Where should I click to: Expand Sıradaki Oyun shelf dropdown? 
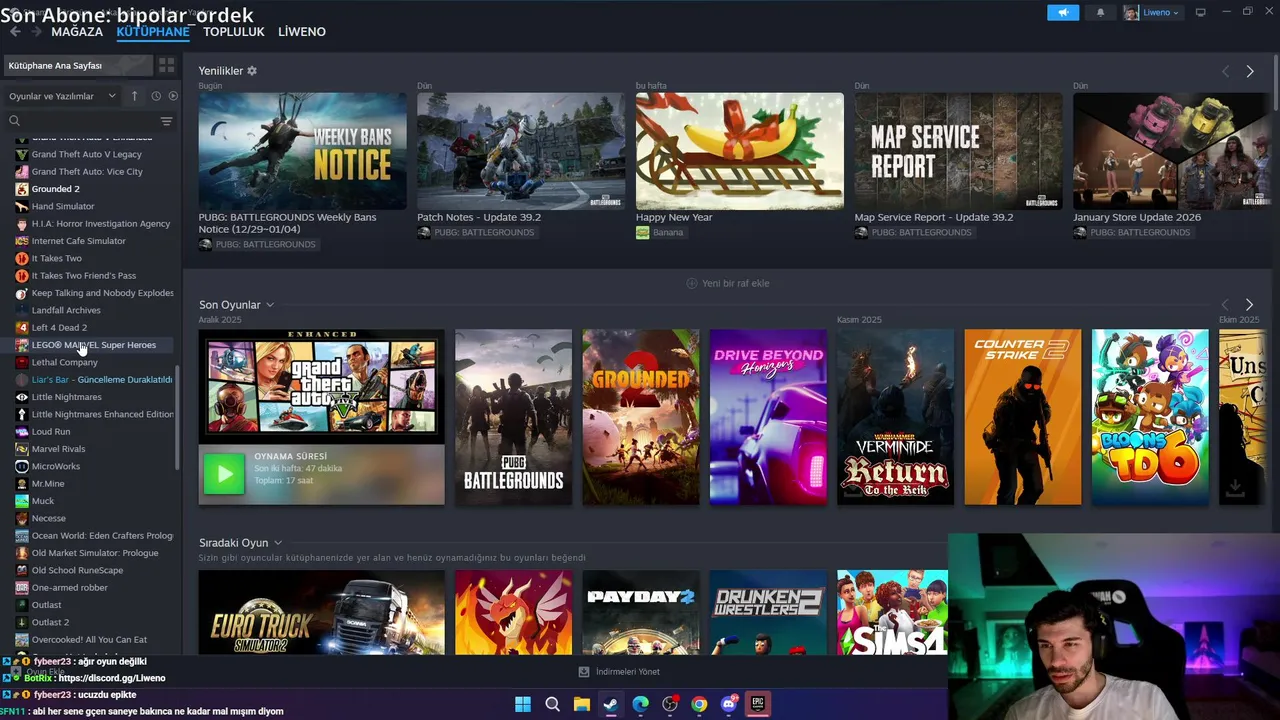[x=277, y=543]
